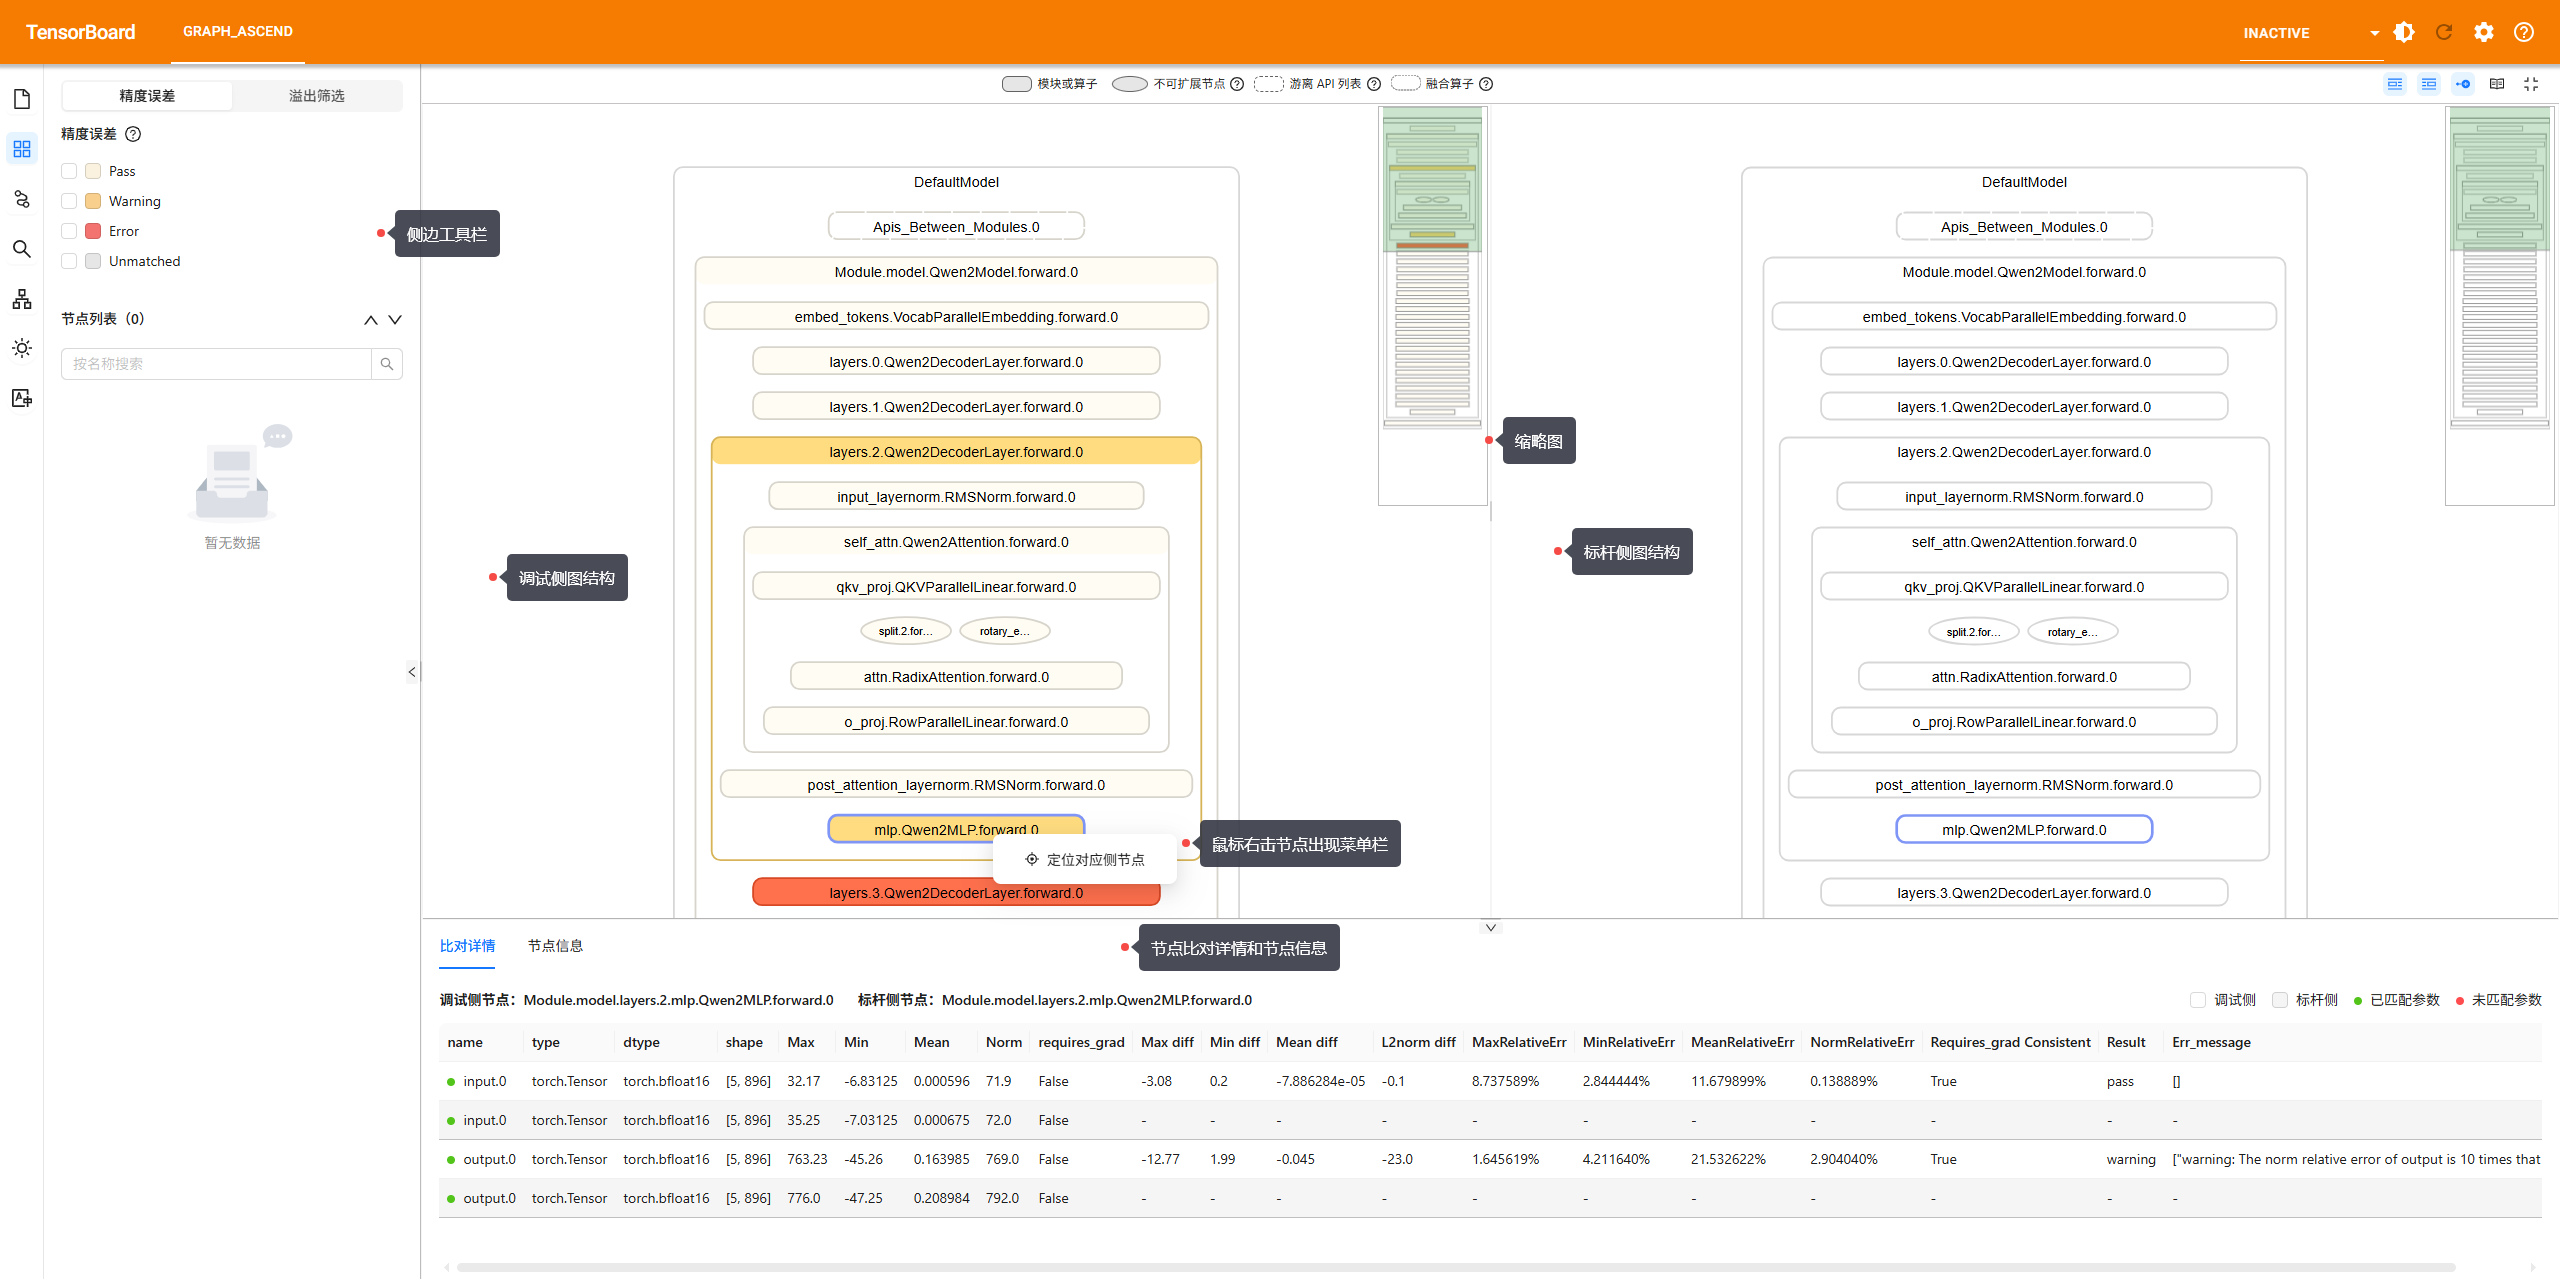Click help icon next to 融合算子

1486,84
